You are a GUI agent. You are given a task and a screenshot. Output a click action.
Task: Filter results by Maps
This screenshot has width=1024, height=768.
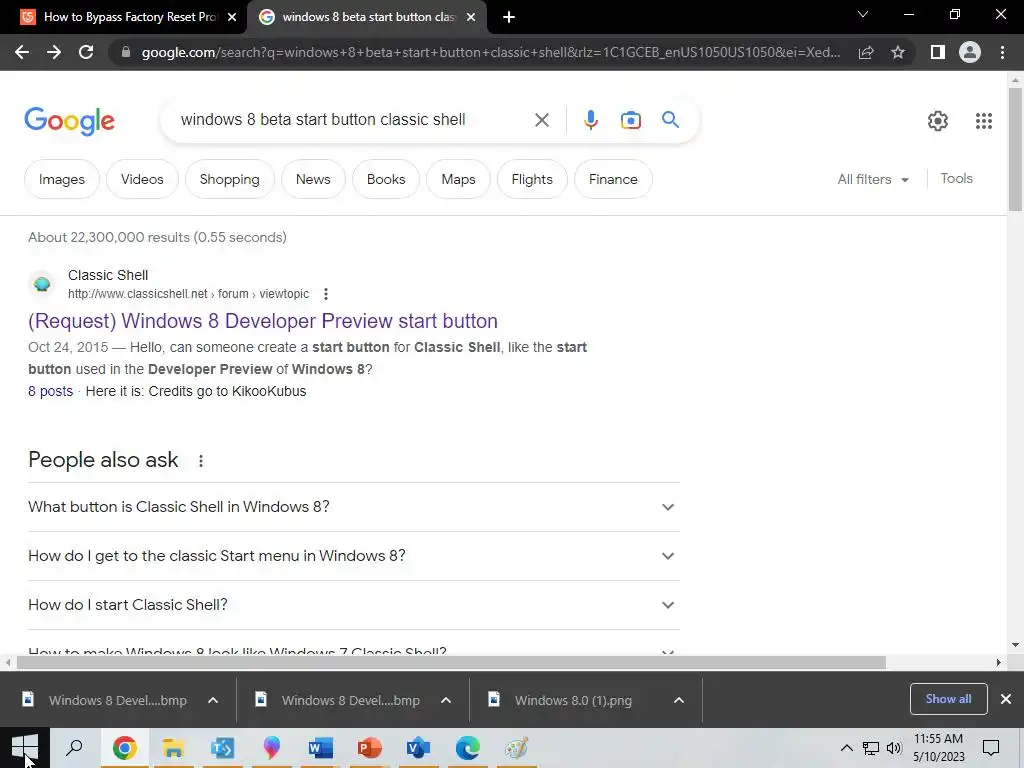coord(458,180)
